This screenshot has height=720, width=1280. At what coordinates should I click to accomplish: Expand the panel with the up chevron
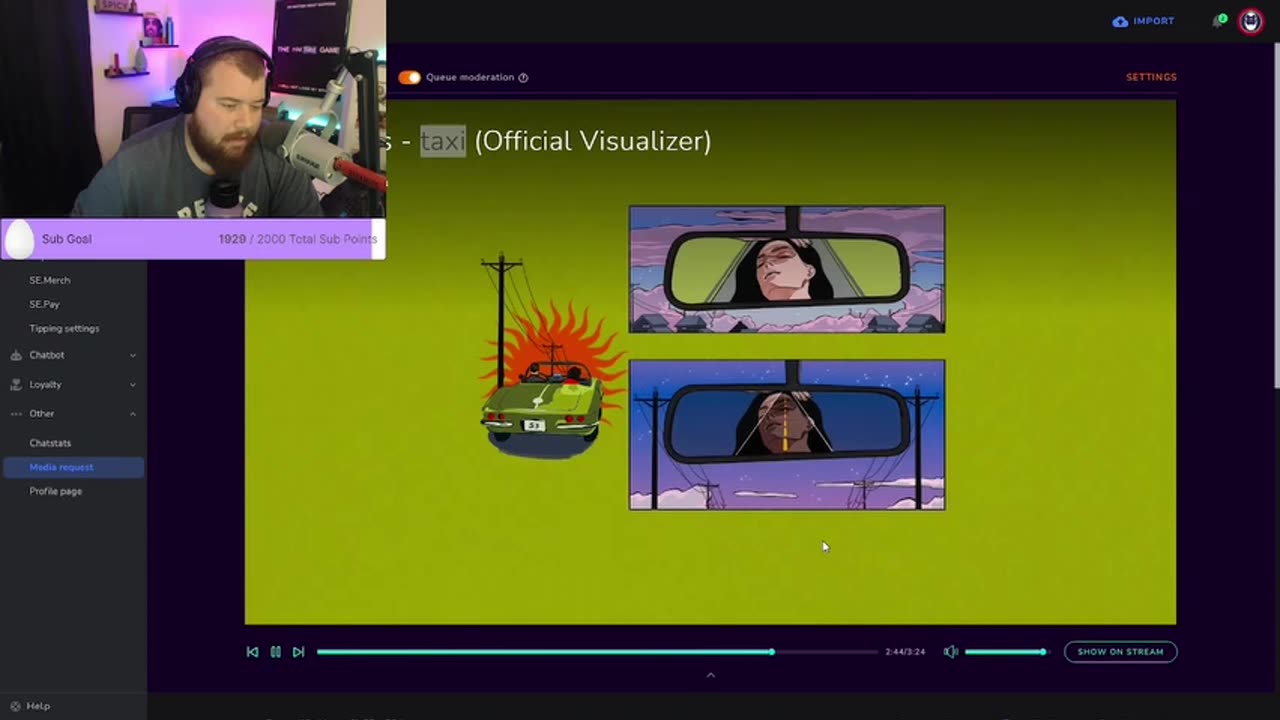click(711, 675)
